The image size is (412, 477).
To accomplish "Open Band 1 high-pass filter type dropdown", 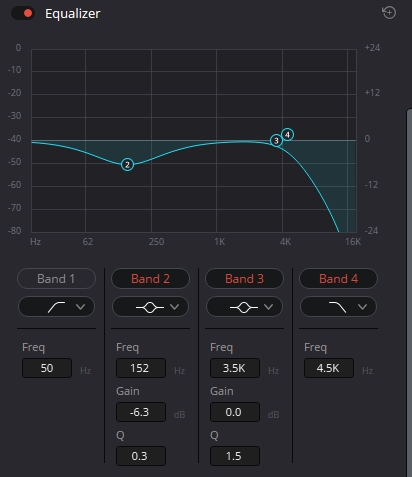I will [x=56, y=307].
